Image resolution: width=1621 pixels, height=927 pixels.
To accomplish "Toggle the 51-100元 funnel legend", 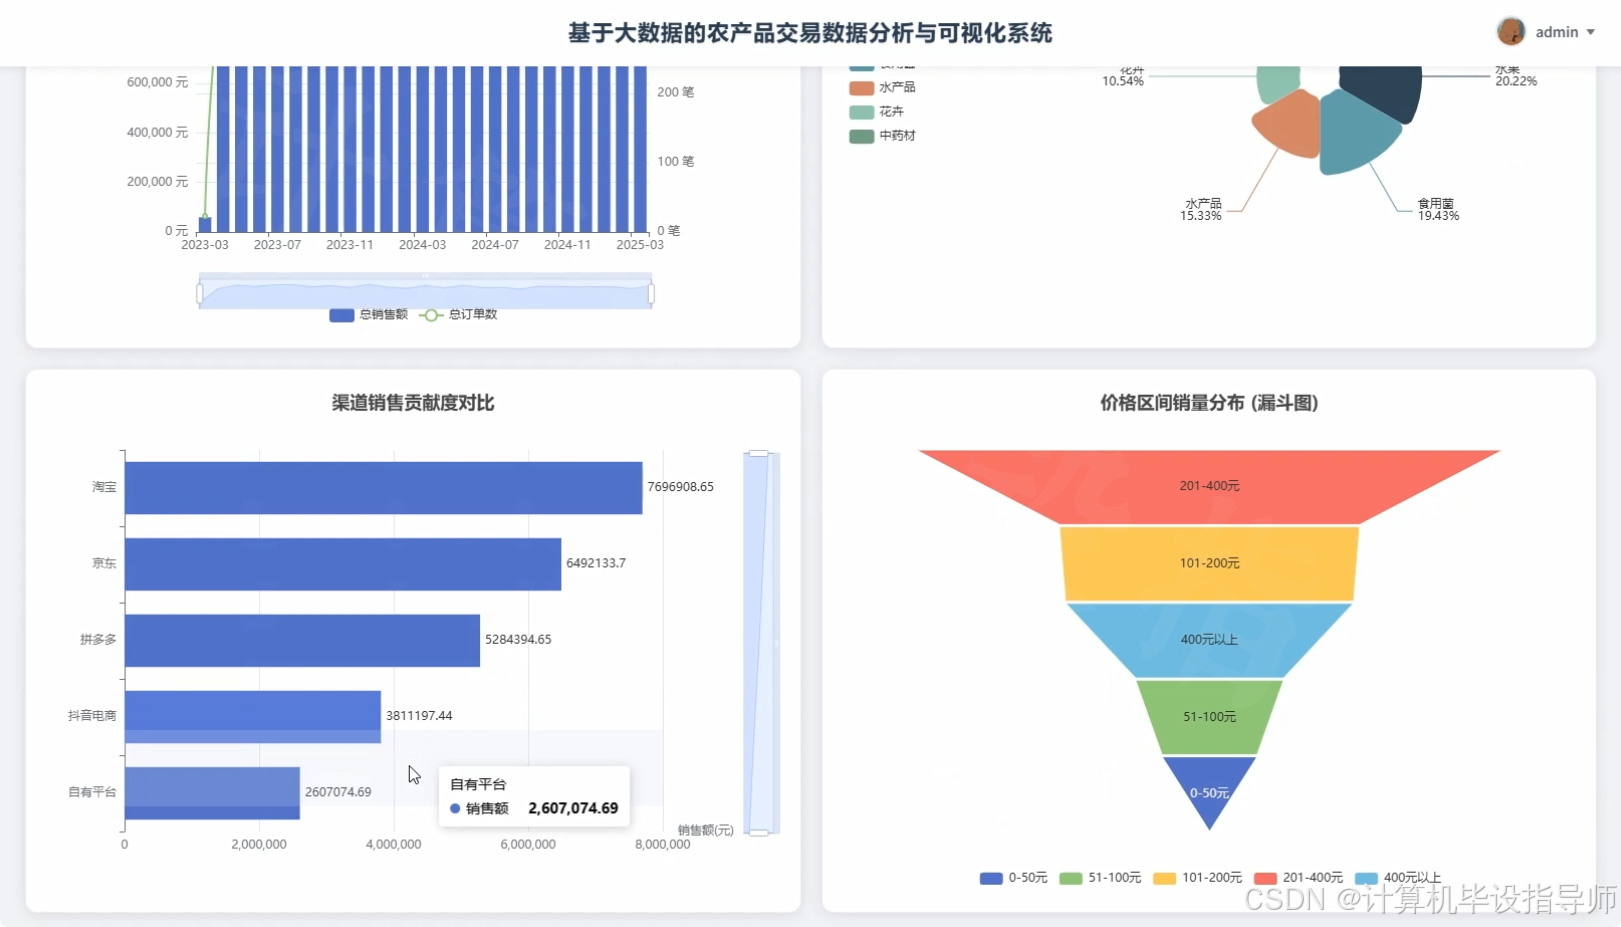I will click(1100, 878).
